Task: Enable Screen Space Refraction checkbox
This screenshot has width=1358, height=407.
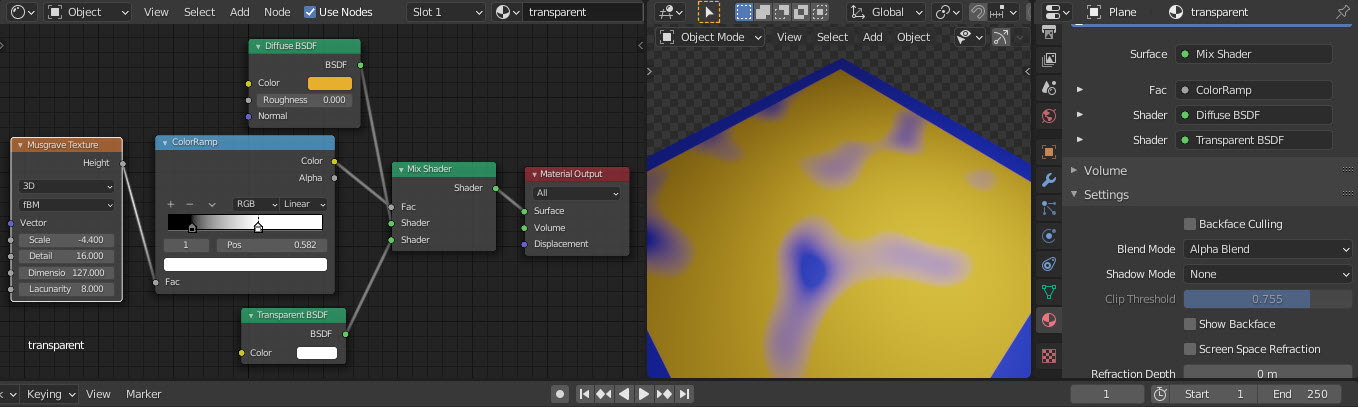Action: click(x=1190, y=349)
